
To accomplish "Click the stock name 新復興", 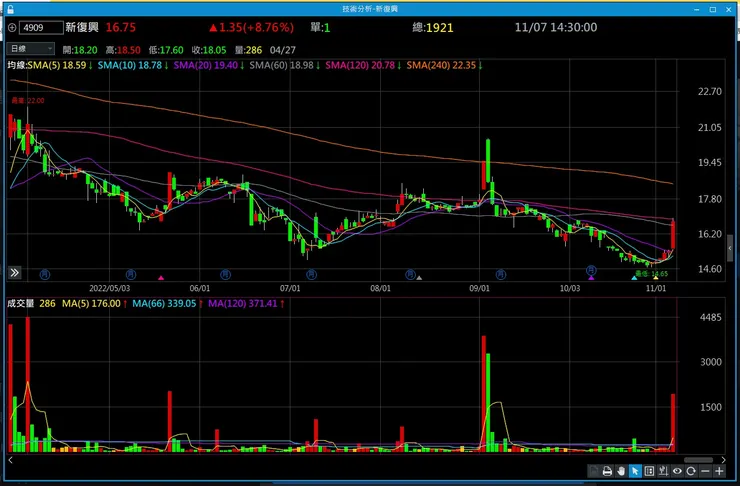I will point(82,27).
